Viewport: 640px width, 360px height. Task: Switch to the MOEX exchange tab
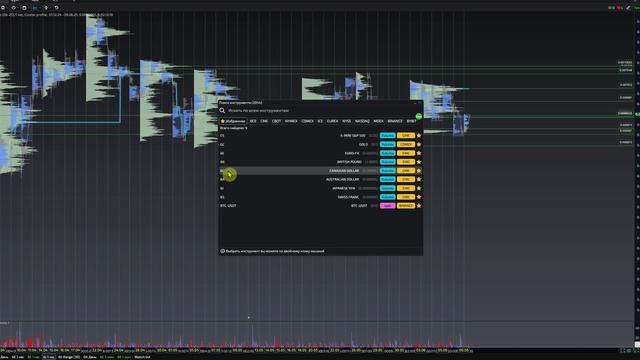point(378,121)
